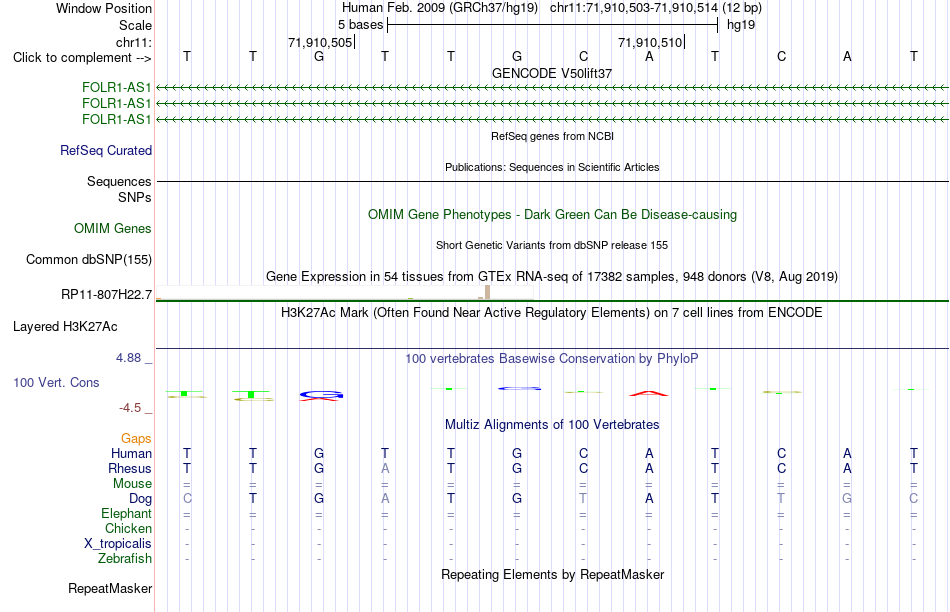Viewport: 950px width, 612px height.
Task: Open 'Short Genetic Variants from dbSNP release 155'
Action: tap(552, 245)
